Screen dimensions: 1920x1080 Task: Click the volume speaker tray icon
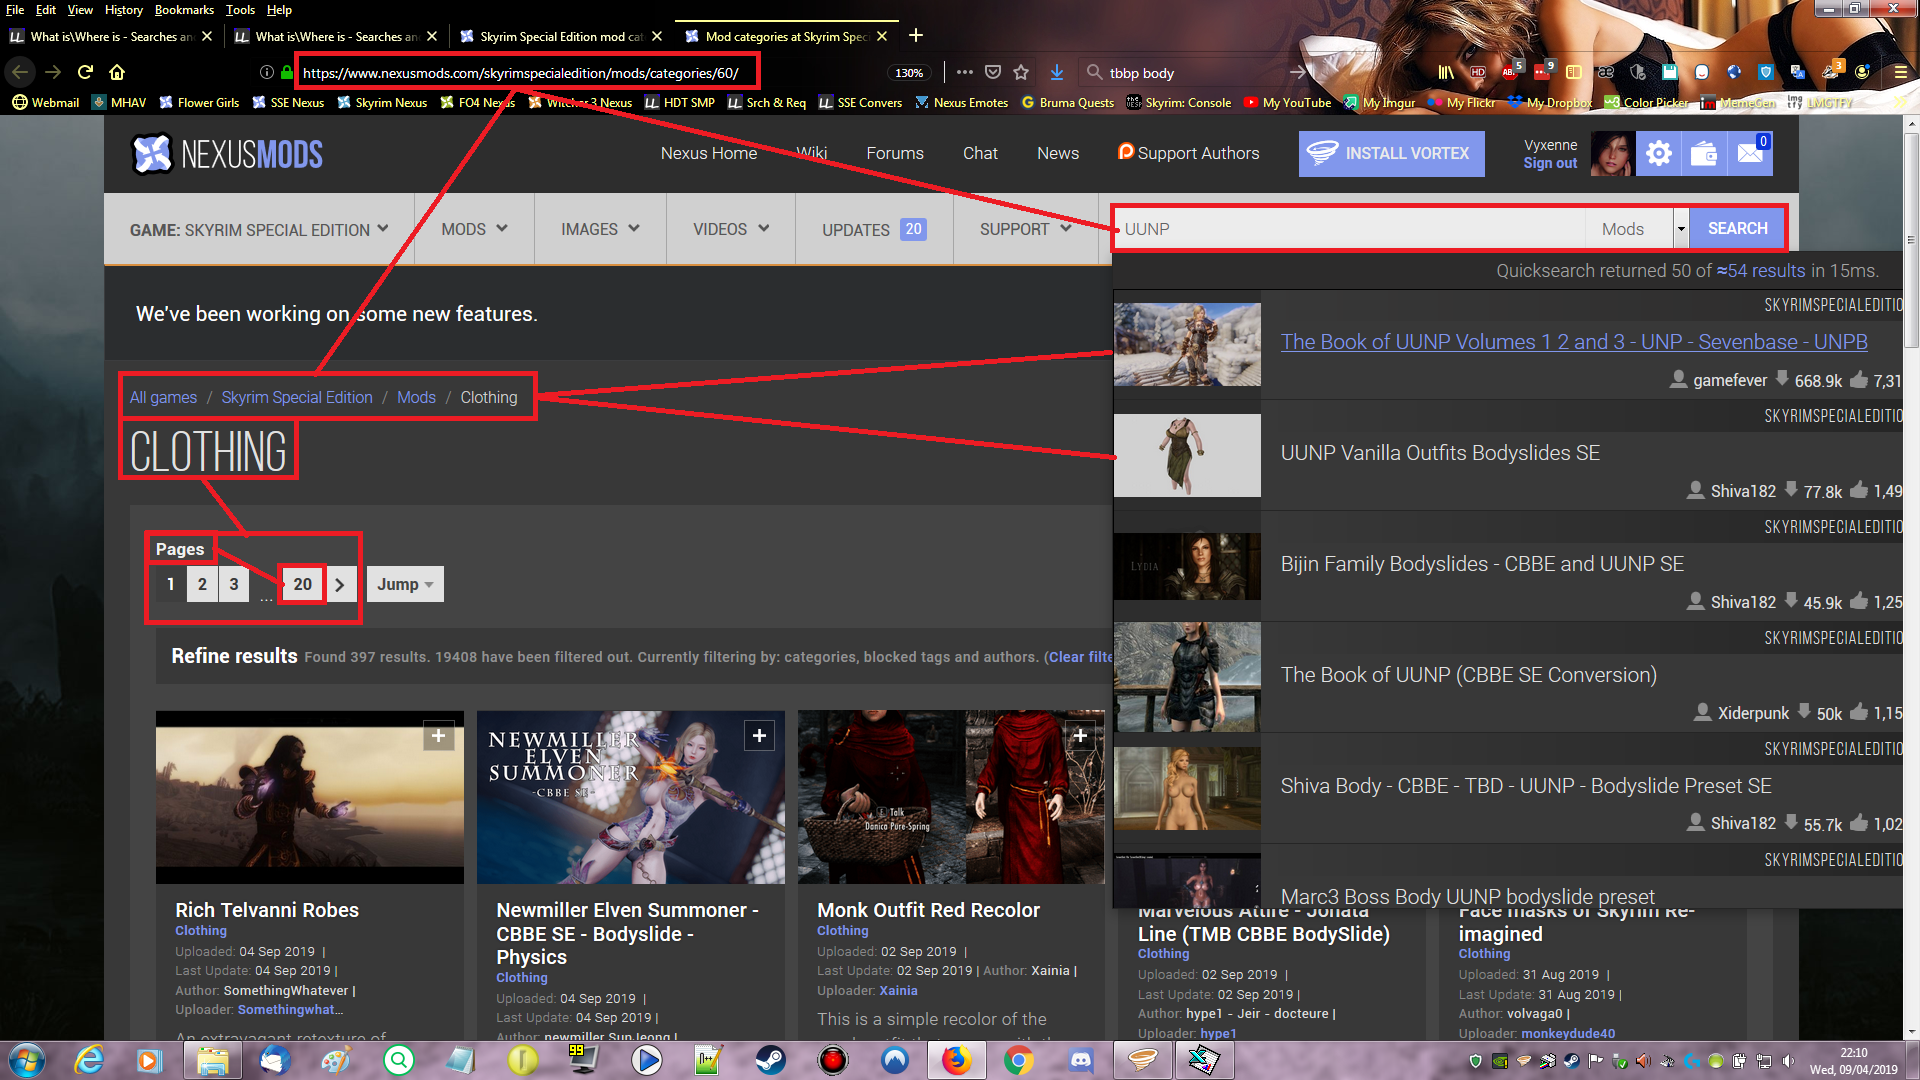tap(1788, 1061)
